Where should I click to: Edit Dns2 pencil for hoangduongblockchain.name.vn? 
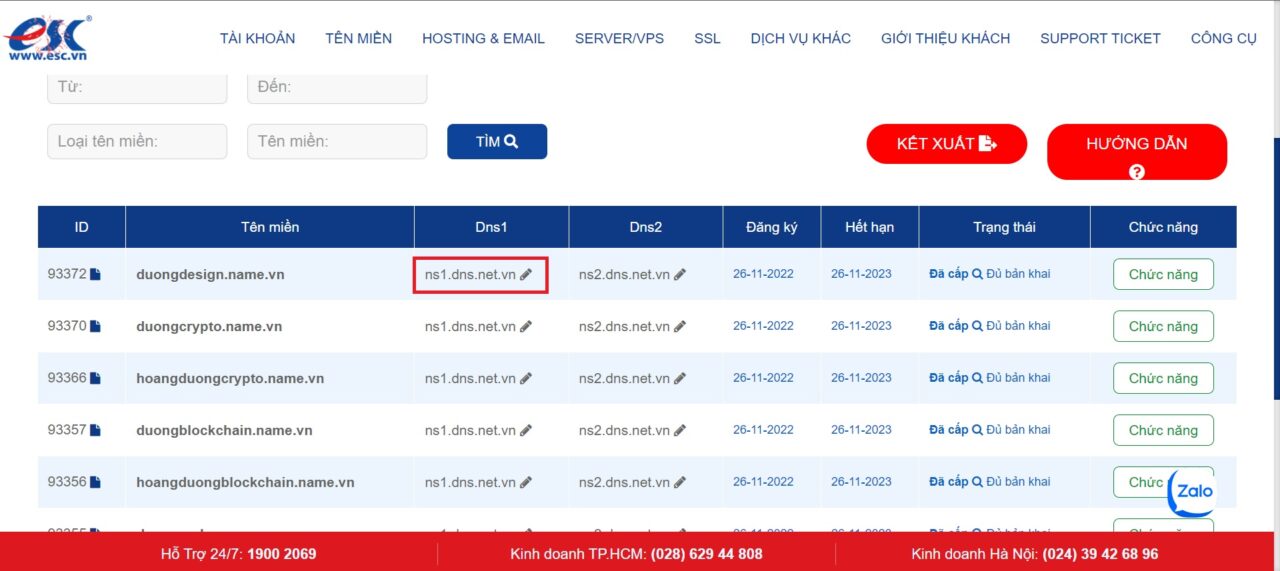coord(680,483)
